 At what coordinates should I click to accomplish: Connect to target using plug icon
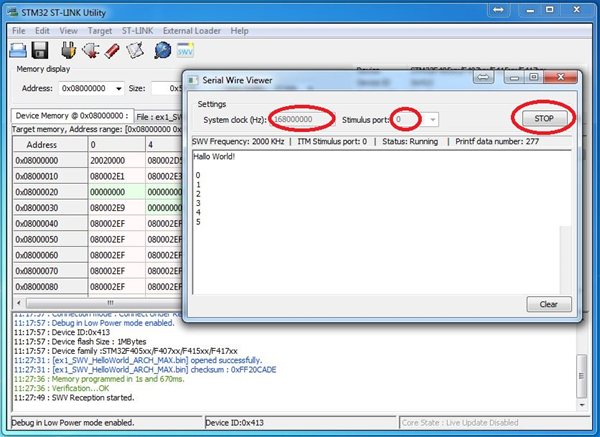(68, 50)
